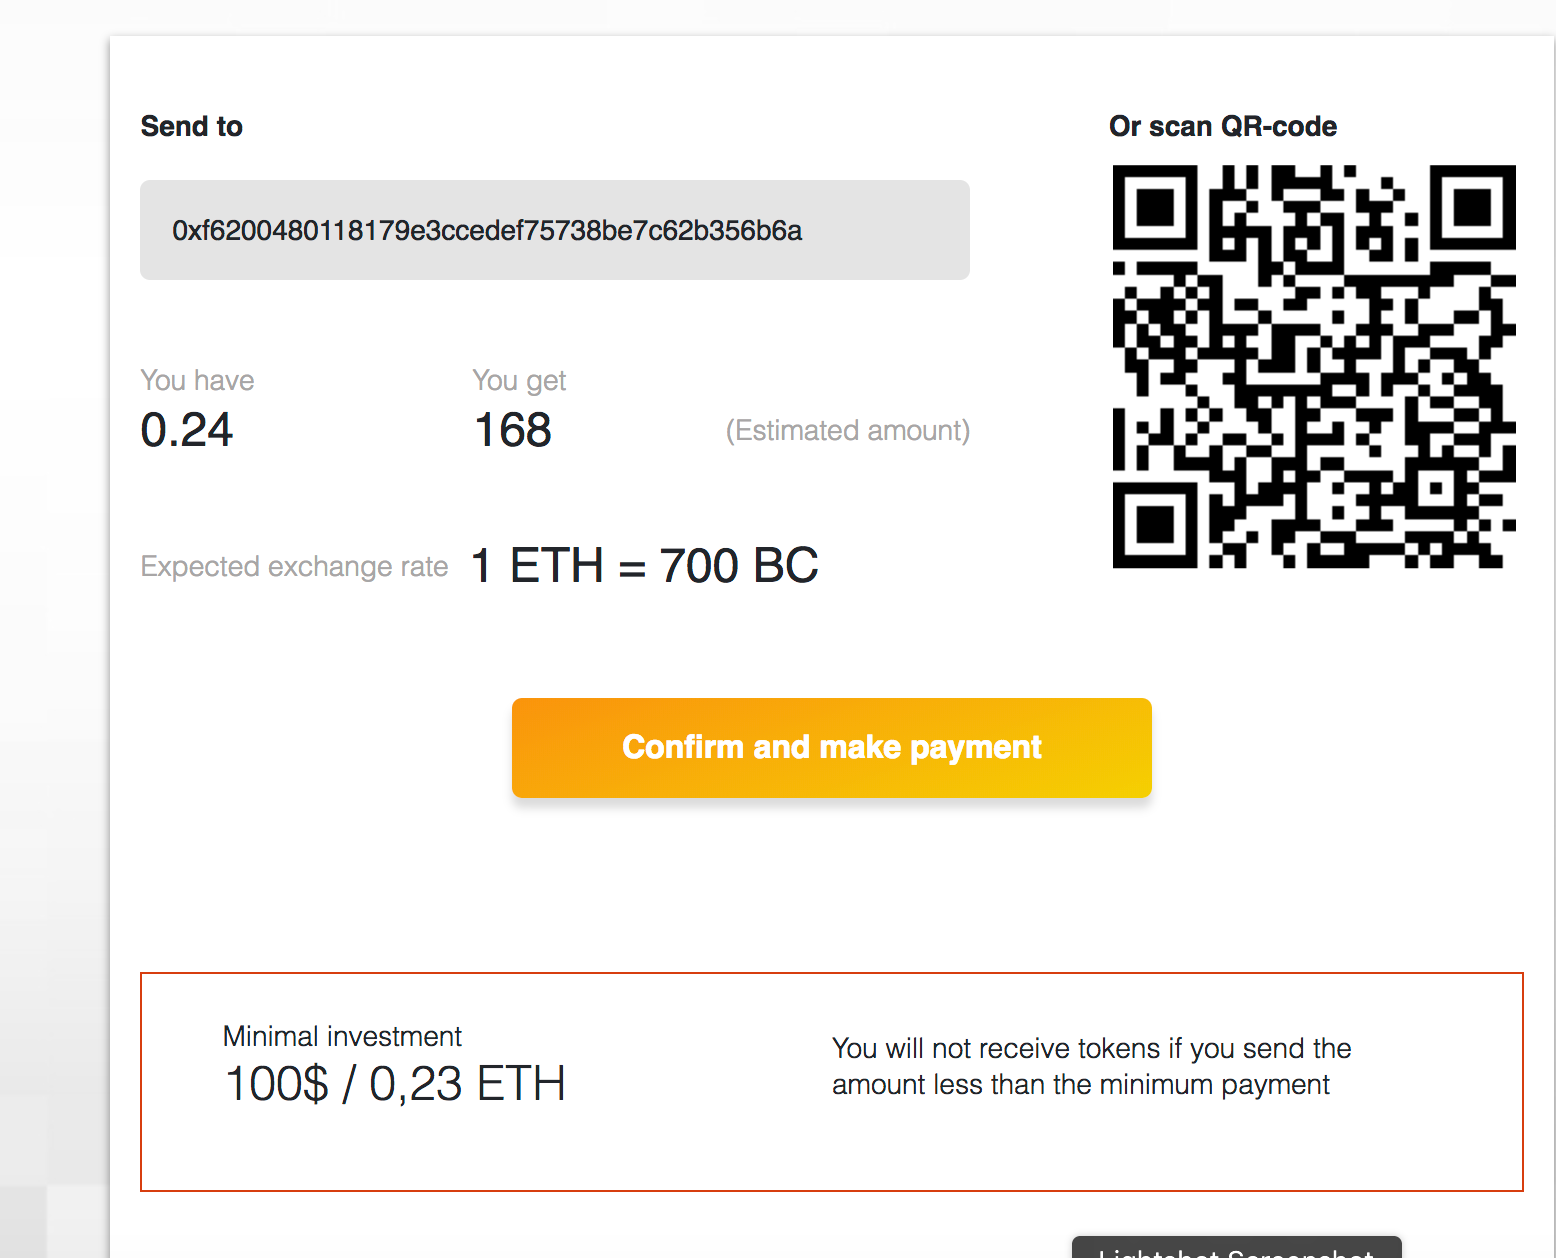Click the top-left QR finder square
The width and height of the screenshot is (1556, 1258).
click(1155, 207)
